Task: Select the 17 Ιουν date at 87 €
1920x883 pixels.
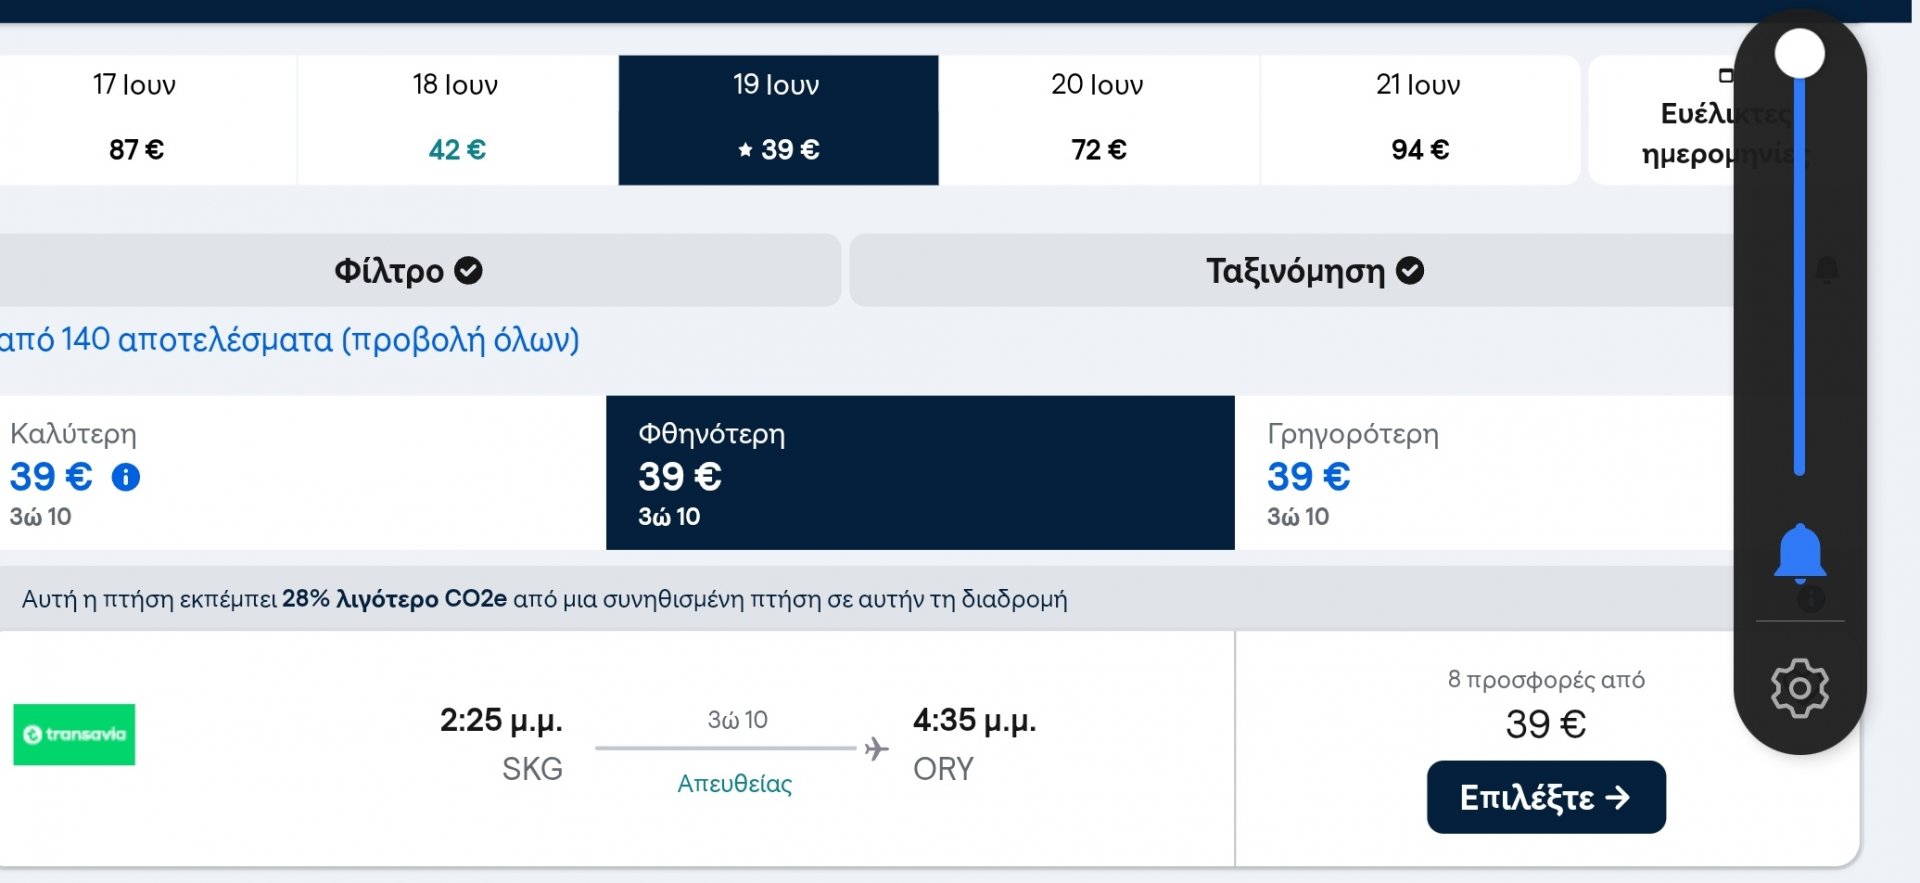Action: click(136, 120)
